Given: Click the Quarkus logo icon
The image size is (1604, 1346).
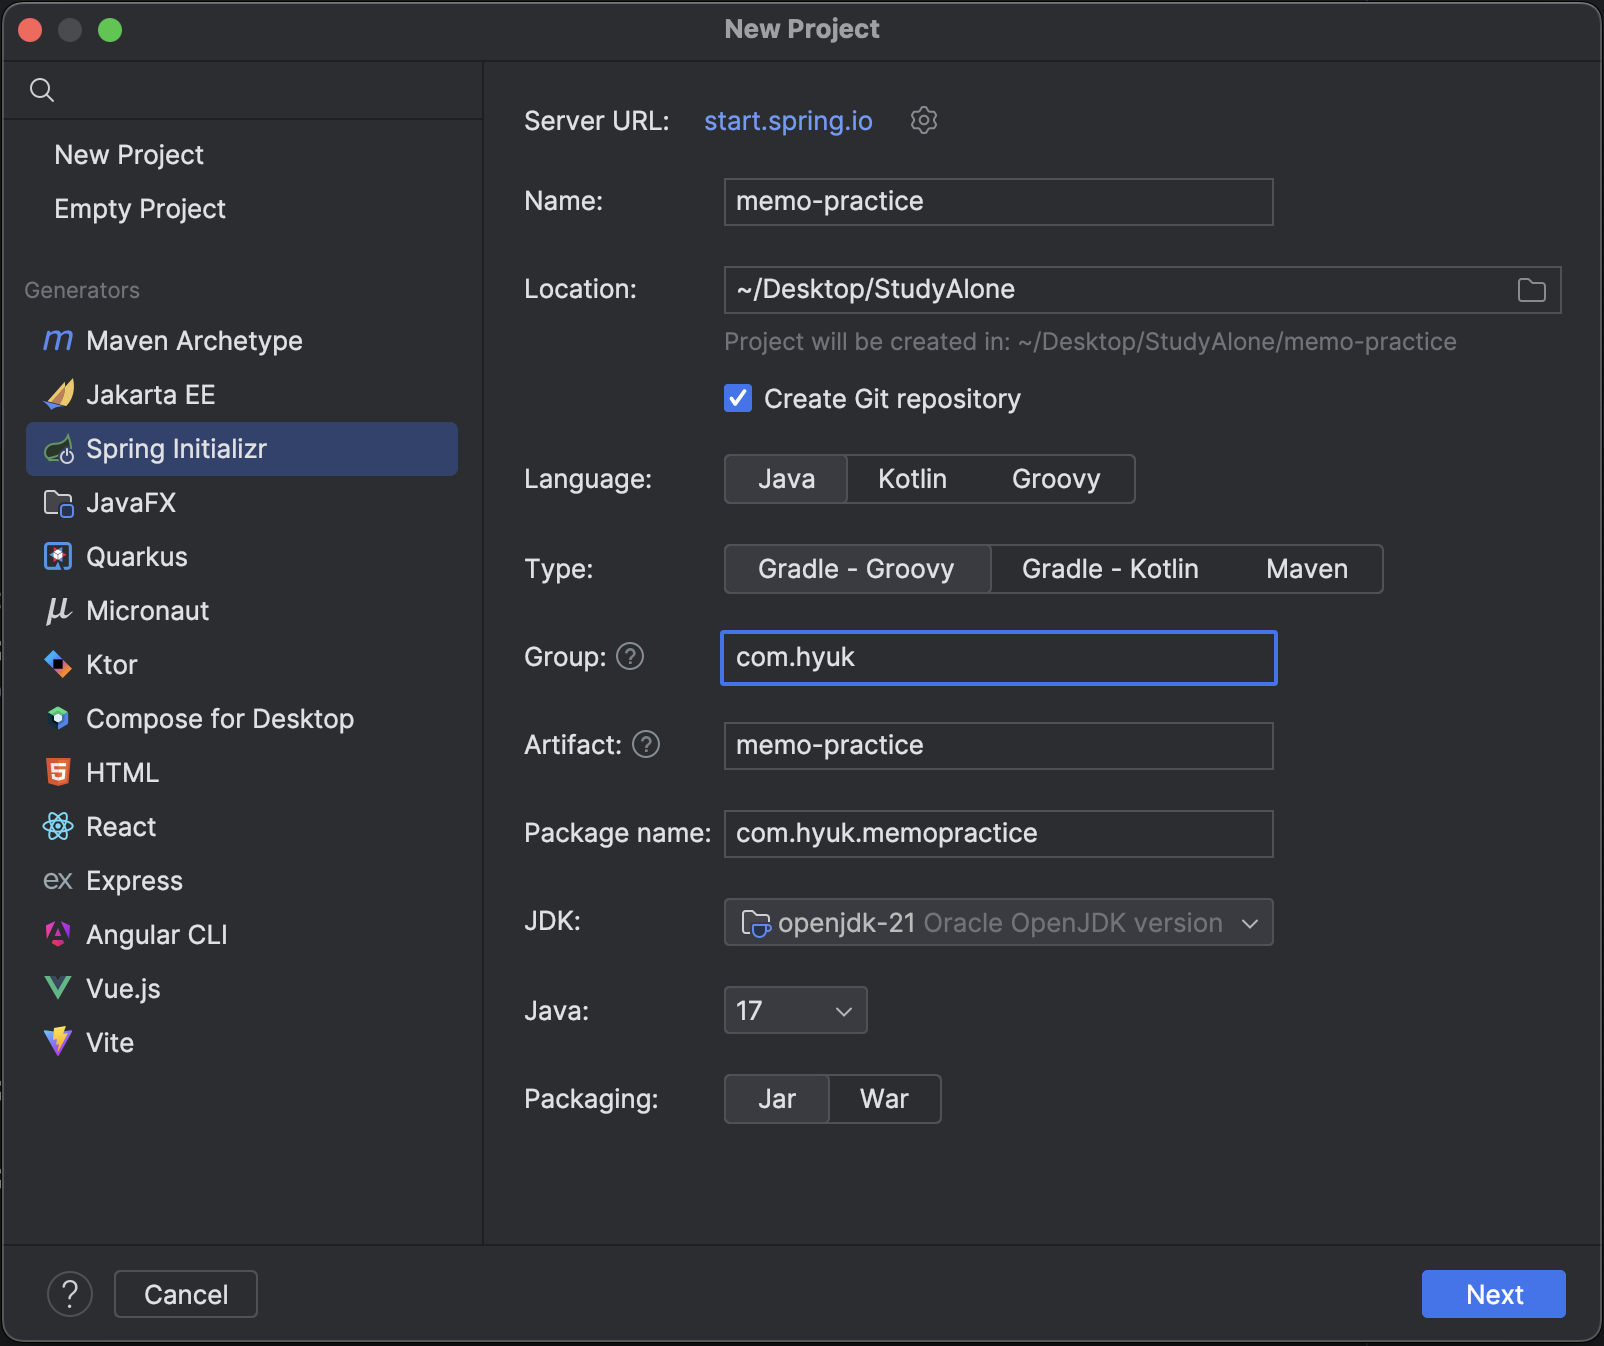Looking at the screenshot, I should click(x=58, y=557).
